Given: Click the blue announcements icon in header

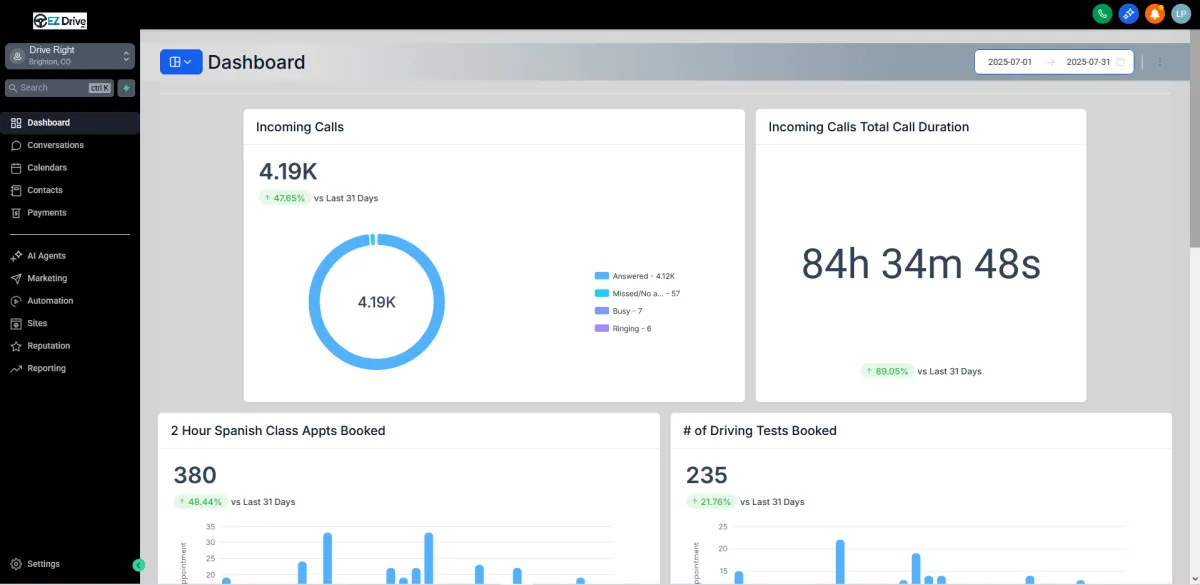Looking at the screenshot, I should tap(1128, 14).
